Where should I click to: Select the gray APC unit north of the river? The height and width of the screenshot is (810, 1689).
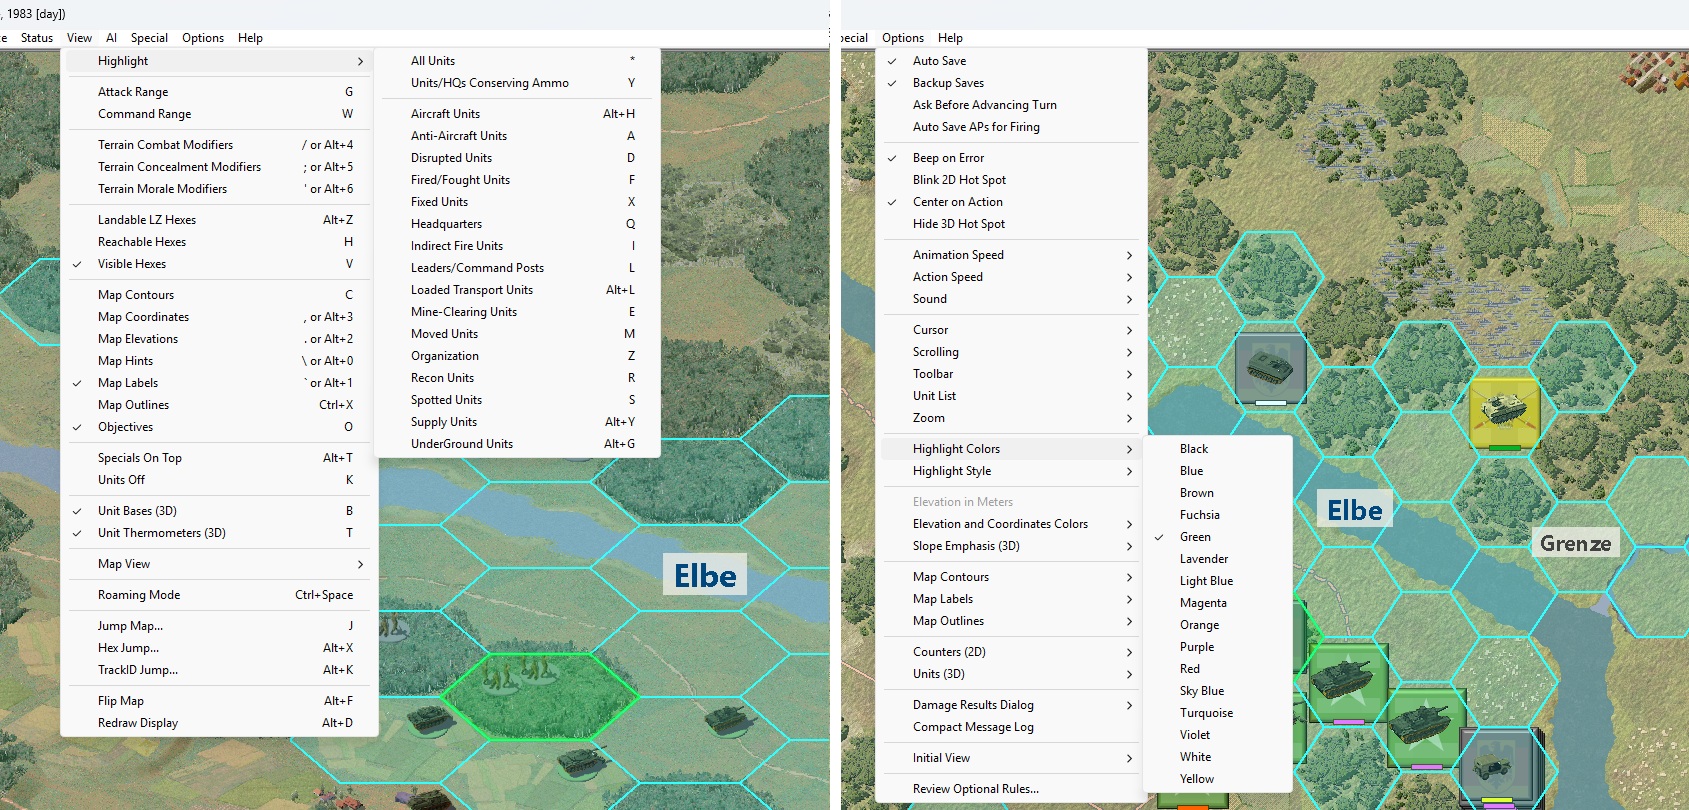[x=1270, y=369]
